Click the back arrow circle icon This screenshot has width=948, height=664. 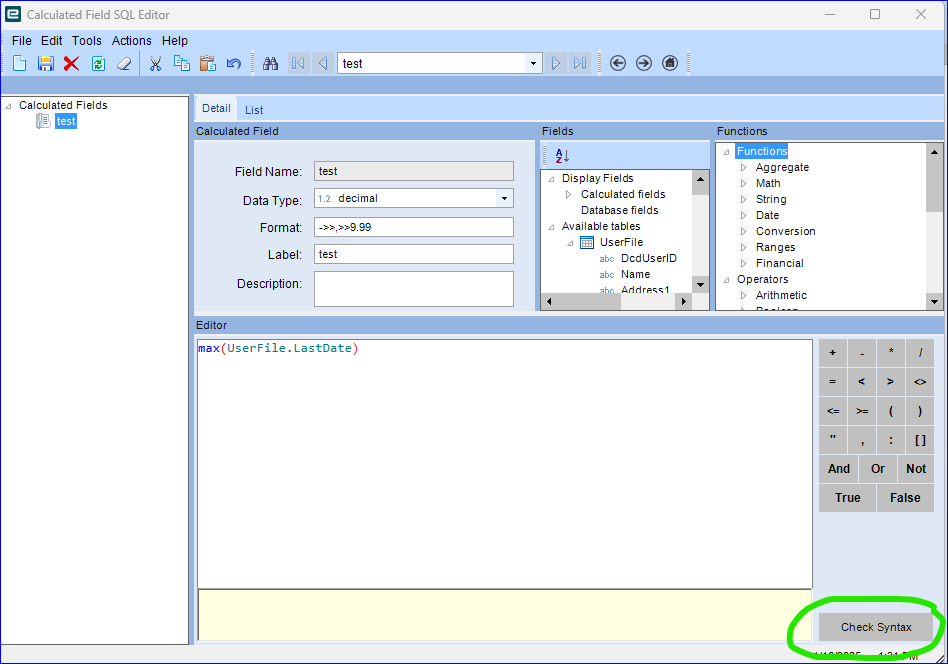(x=618, y=63)
